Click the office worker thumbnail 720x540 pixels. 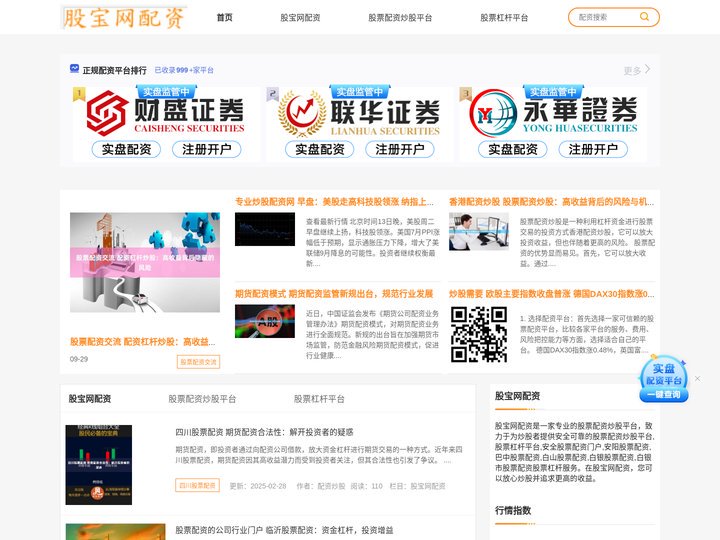point(479,231)
